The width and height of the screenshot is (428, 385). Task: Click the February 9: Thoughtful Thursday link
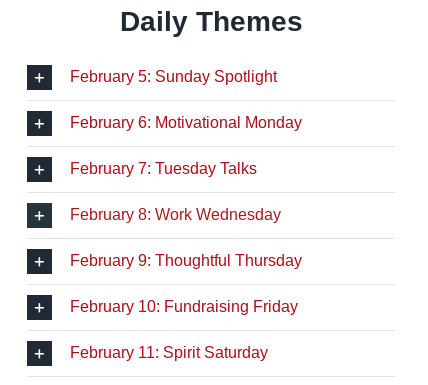[186, 261]
